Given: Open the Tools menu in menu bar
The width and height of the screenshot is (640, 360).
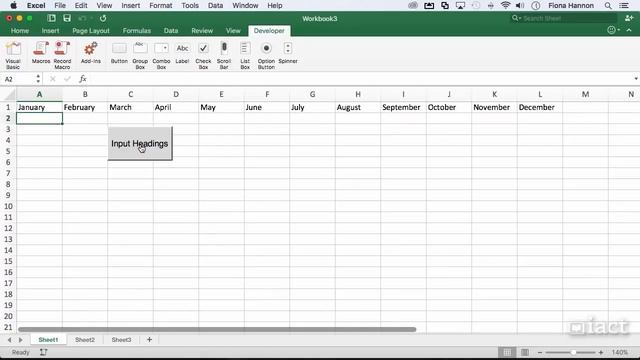Looking at the screenshot, I should point(190,6).
